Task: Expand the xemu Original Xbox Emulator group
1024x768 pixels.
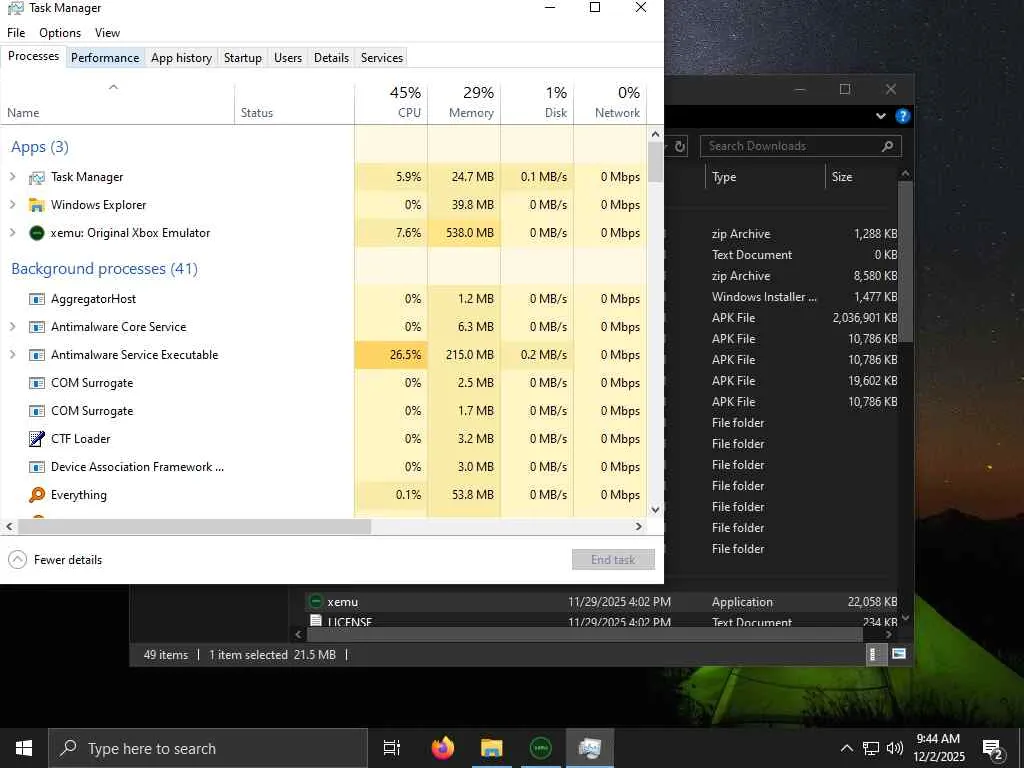Action: click(x=12, y=233)
